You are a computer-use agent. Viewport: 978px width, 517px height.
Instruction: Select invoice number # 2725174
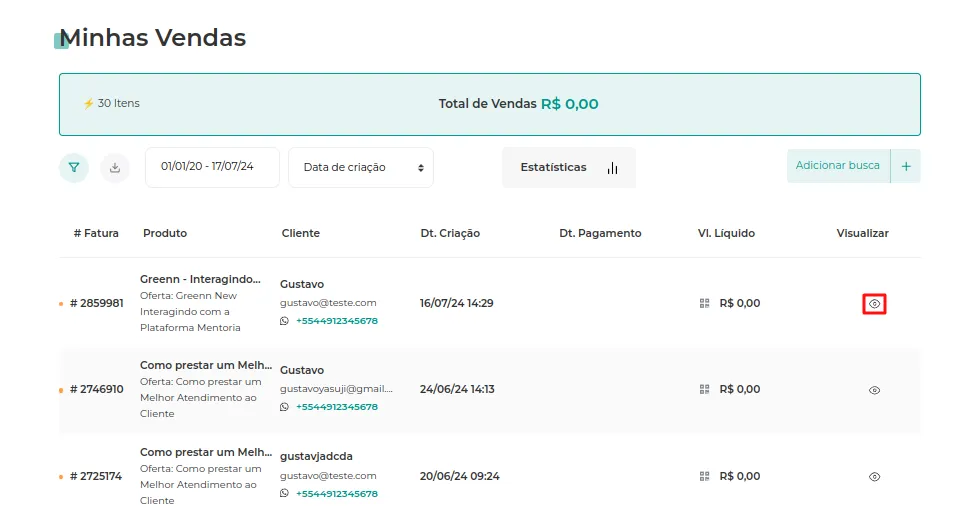point(96,476)
